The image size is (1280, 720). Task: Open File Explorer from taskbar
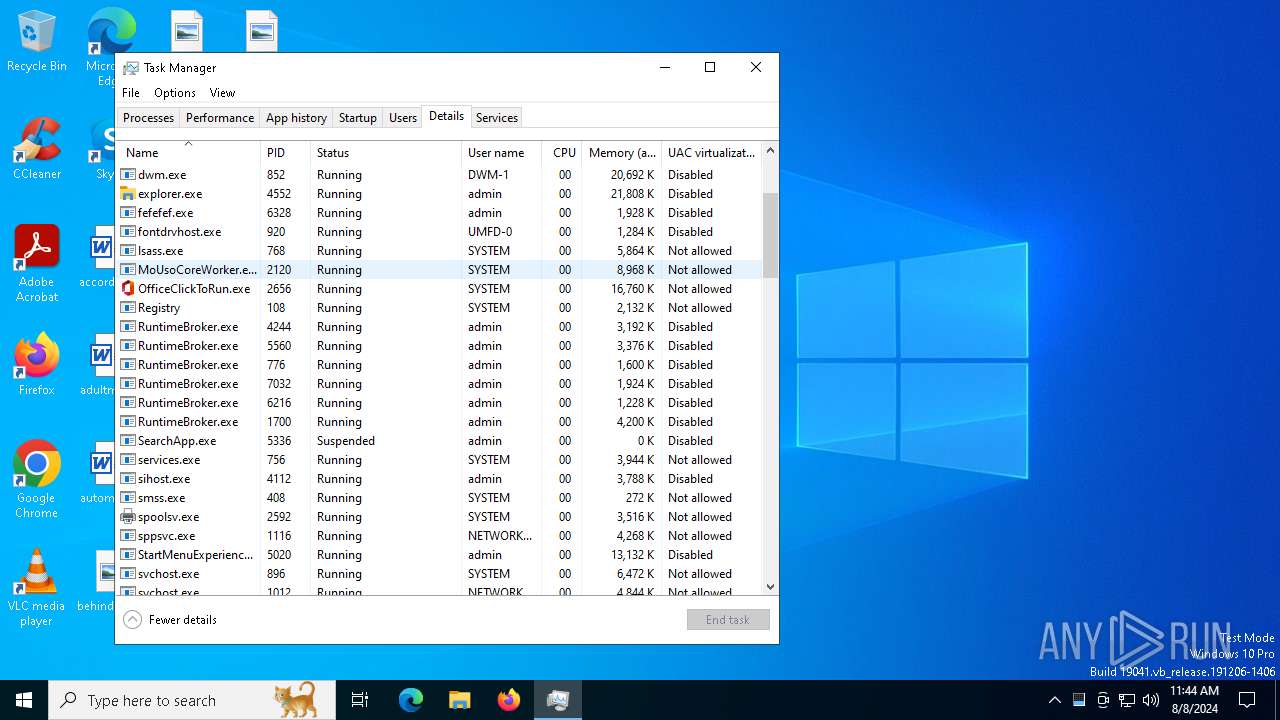tap(459, 700)
